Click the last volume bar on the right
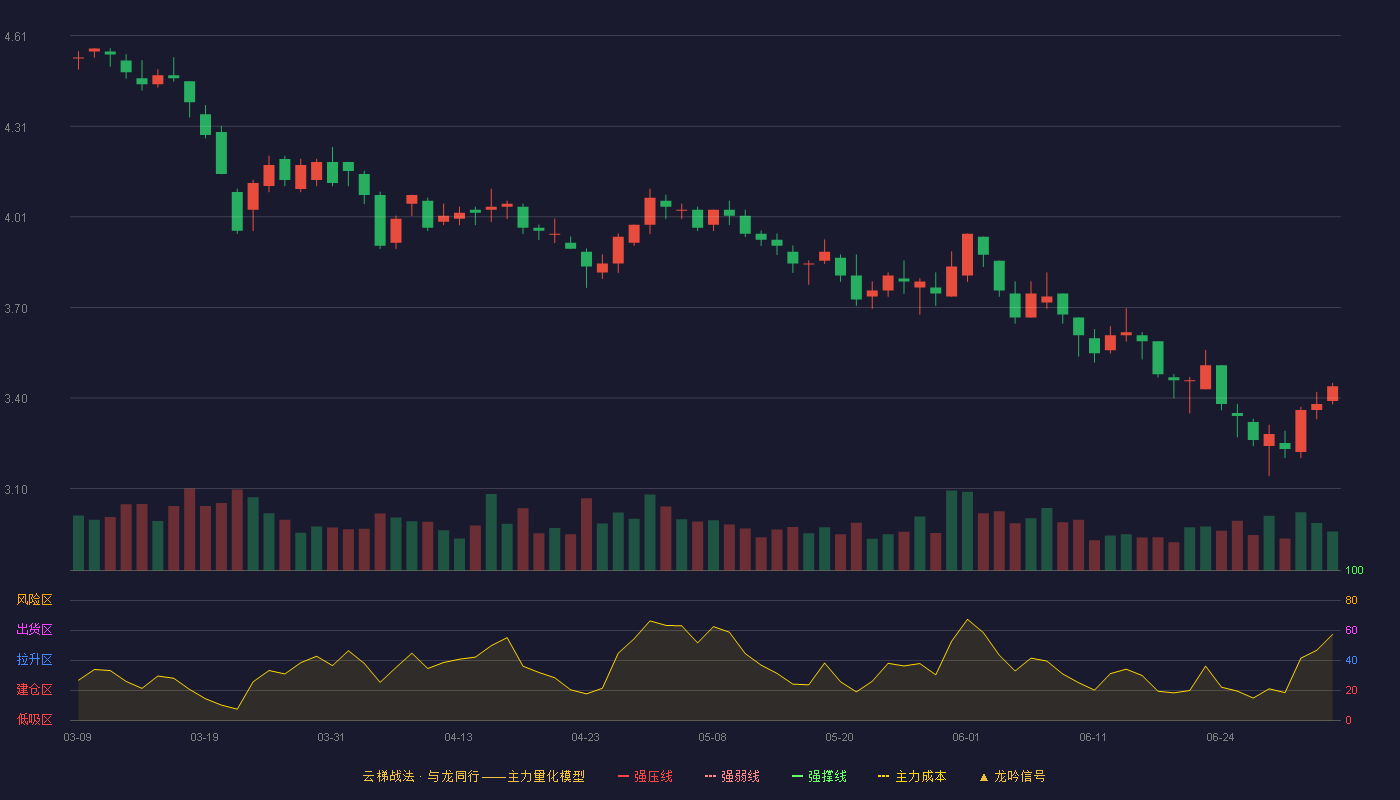The width and height of the screenshot is (1400, 800). (1332, 551)
